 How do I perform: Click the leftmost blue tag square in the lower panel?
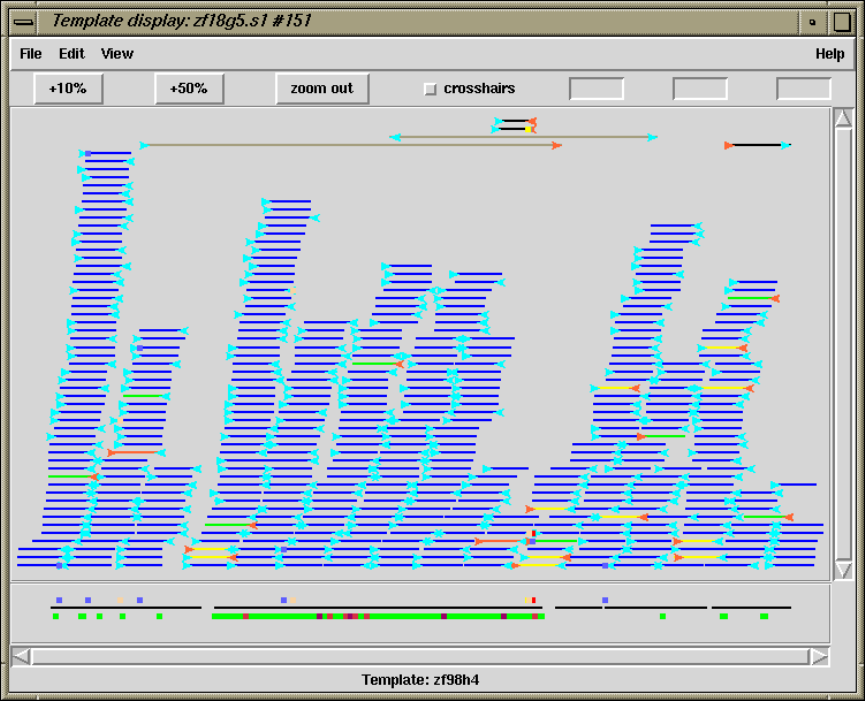[59, 600]
